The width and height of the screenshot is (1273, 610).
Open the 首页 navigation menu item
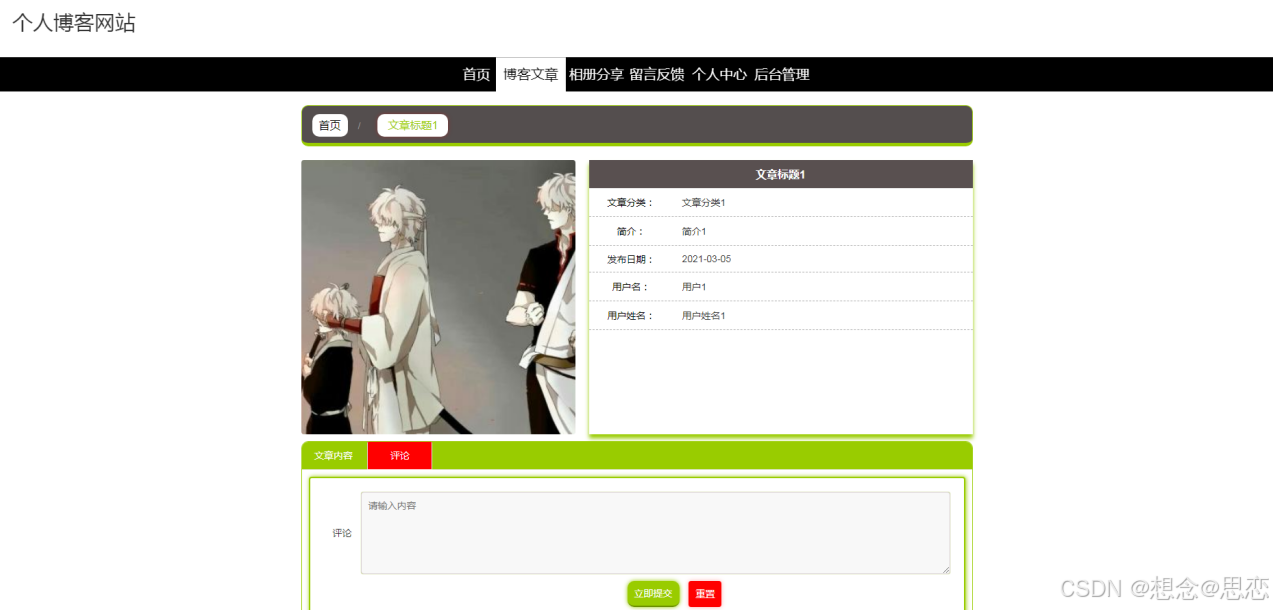(476, 74)
